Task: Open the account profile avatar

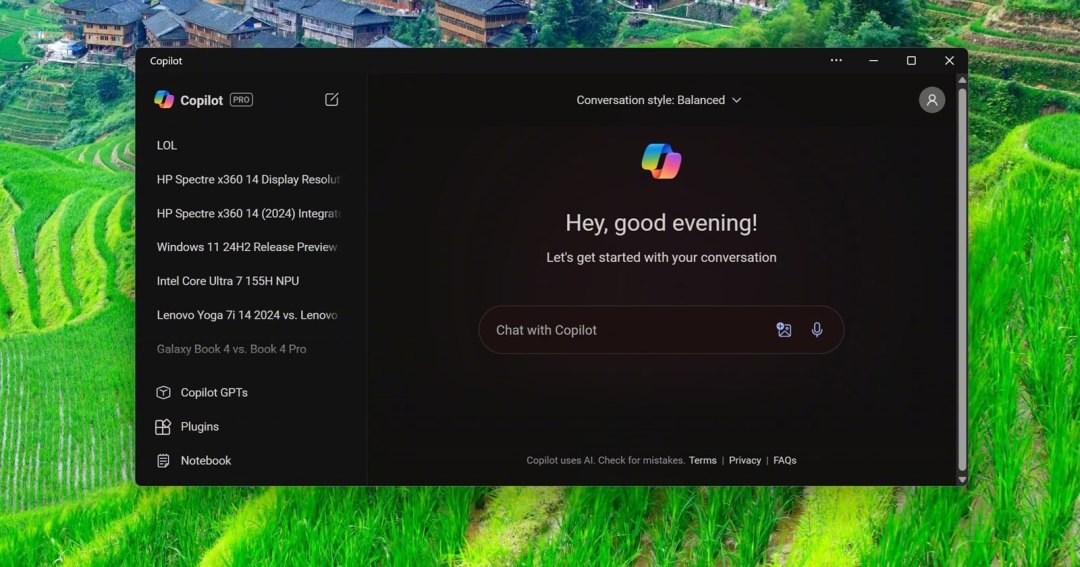Action: [x=931, y=100]
